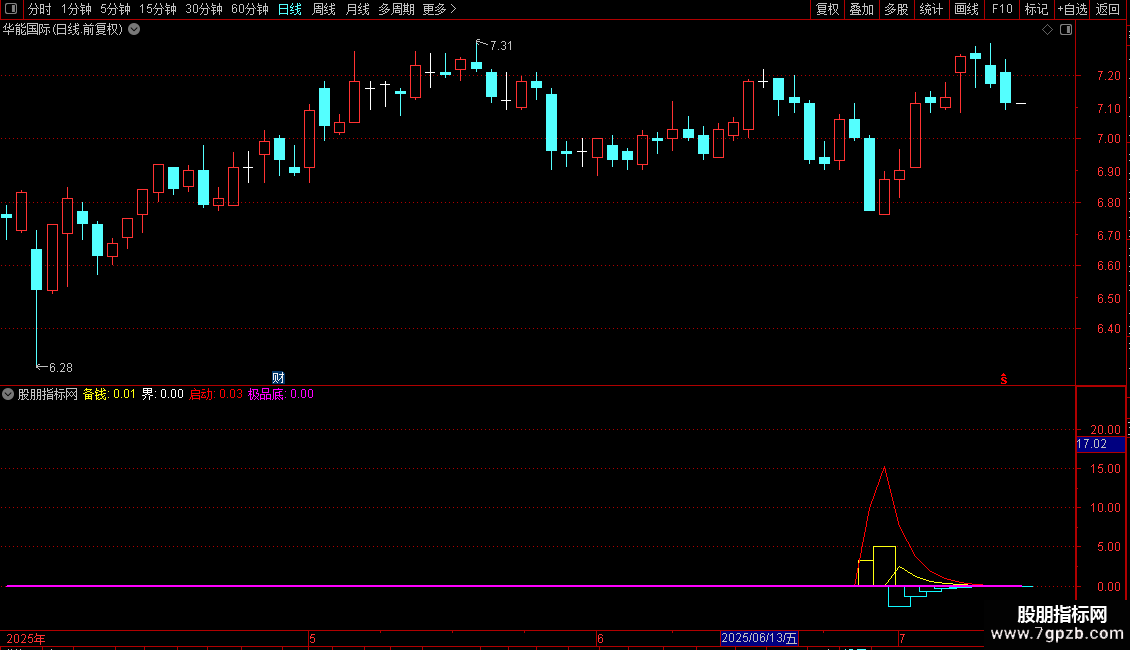Image resolution: width=1130 pixels, height=650 pixels.
Task: Click 华能国际(日线.前复权) chart title
Action: pos(63,30)
